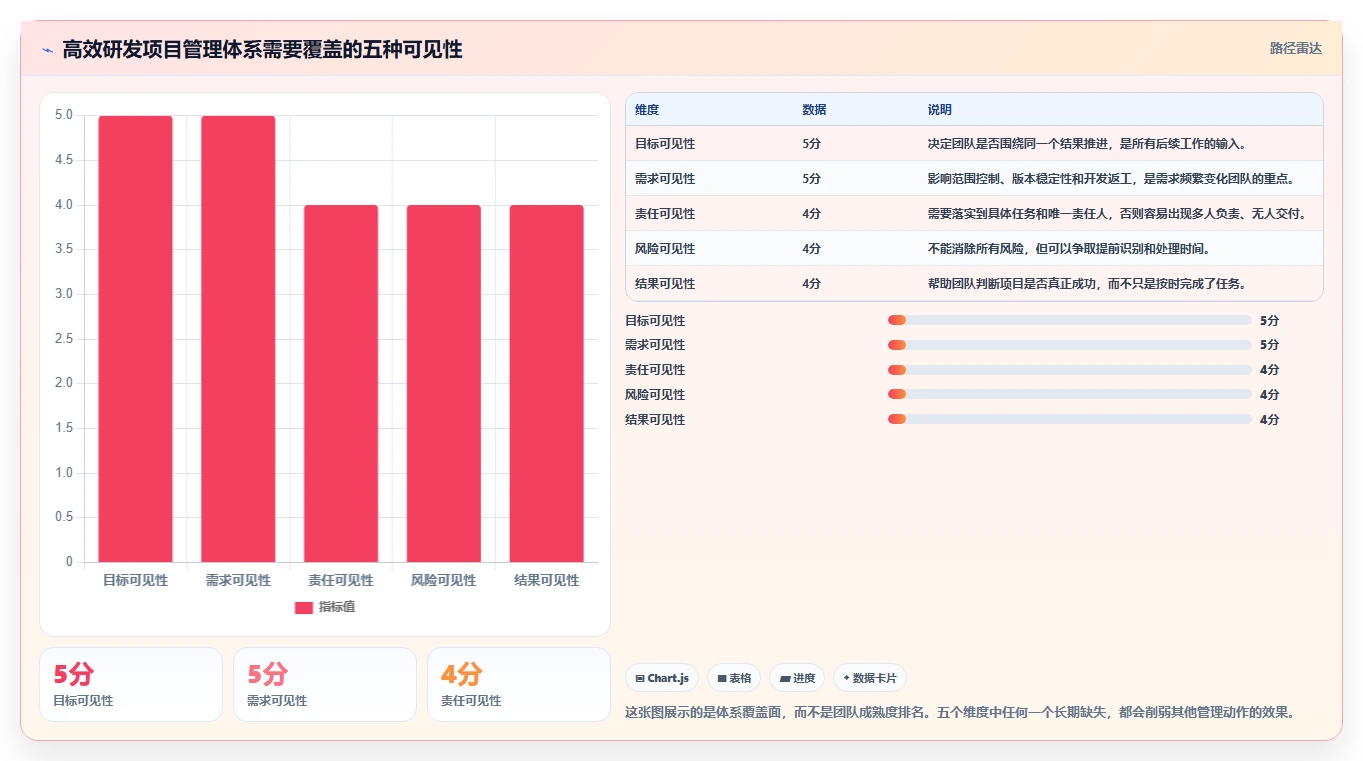Click the 风险可见性 x-axis label
Viewport: 1363px width, 761px height.
coord(444,580)
